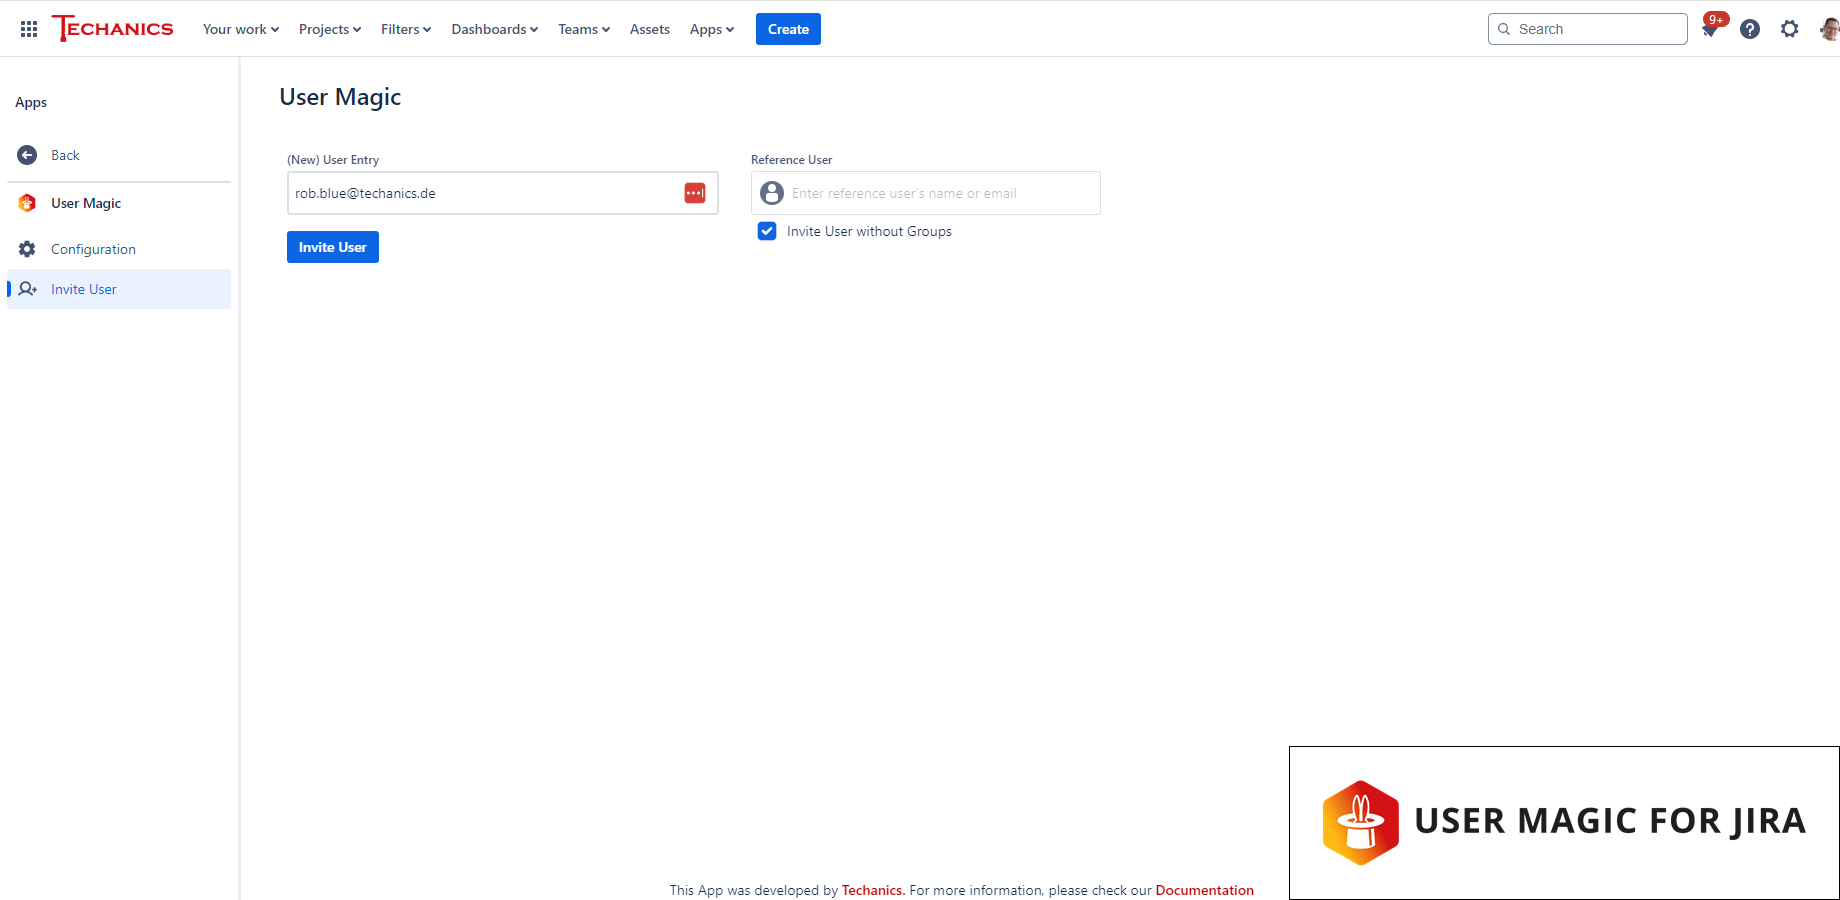This screenshot has width=1840, height=900.
Task: Click the Configuration gear icon in the sidebar
Action: 27,249
